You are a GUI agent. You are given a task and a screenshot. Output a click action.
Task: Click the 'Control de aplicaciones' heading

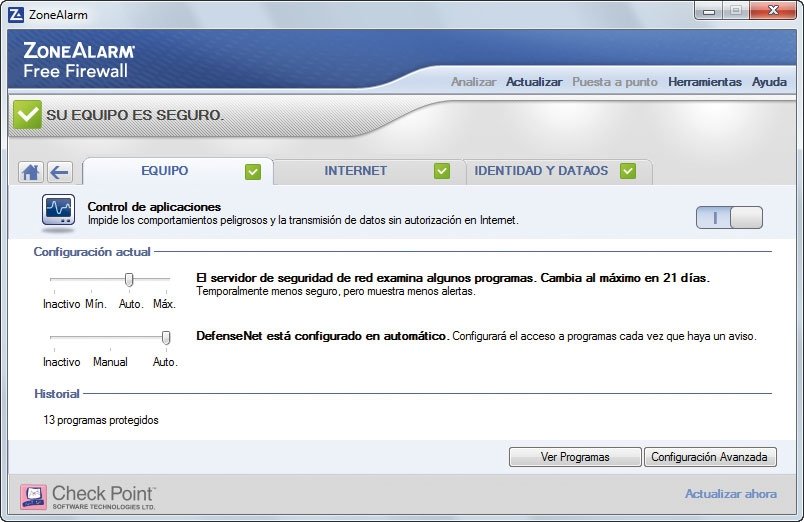[154, 207]
